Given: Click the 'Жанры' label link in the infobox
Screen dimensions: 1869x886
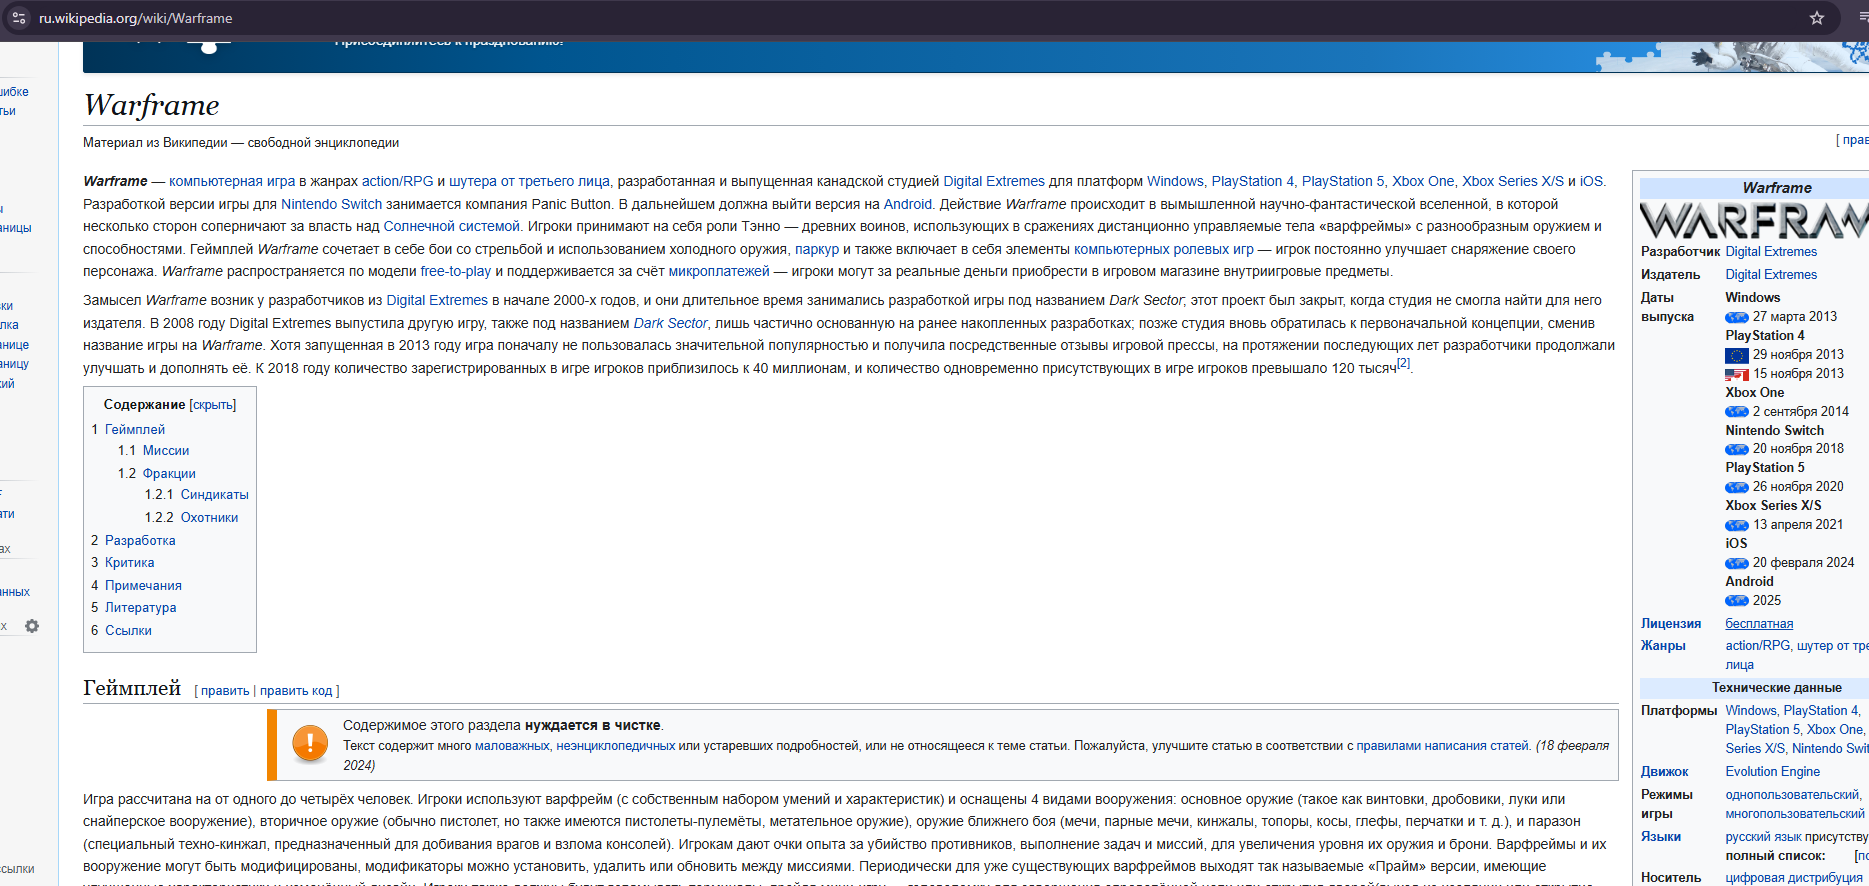Looking at the screenshot, I should click(1663, 646).
